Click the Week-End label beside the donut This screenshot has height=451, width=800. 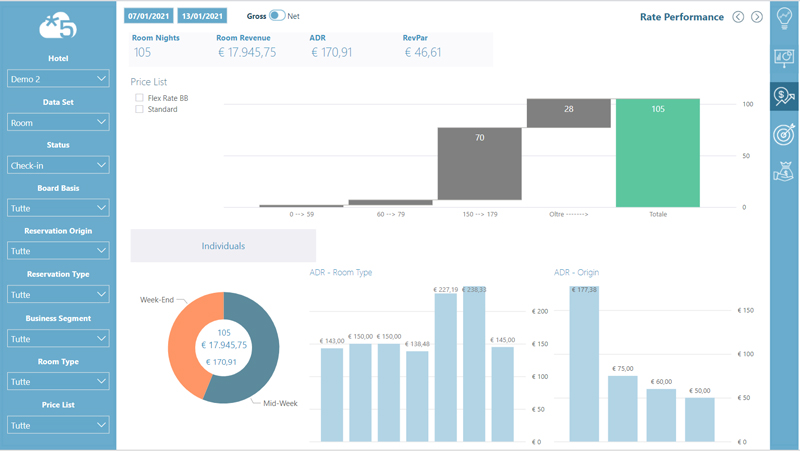point(157,300)
